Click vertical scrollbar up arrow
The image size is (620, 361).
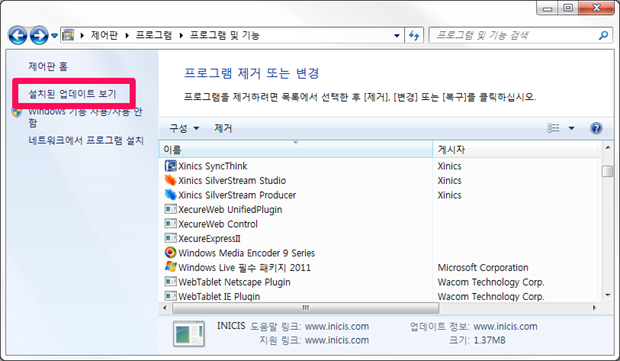coord(608,147)
